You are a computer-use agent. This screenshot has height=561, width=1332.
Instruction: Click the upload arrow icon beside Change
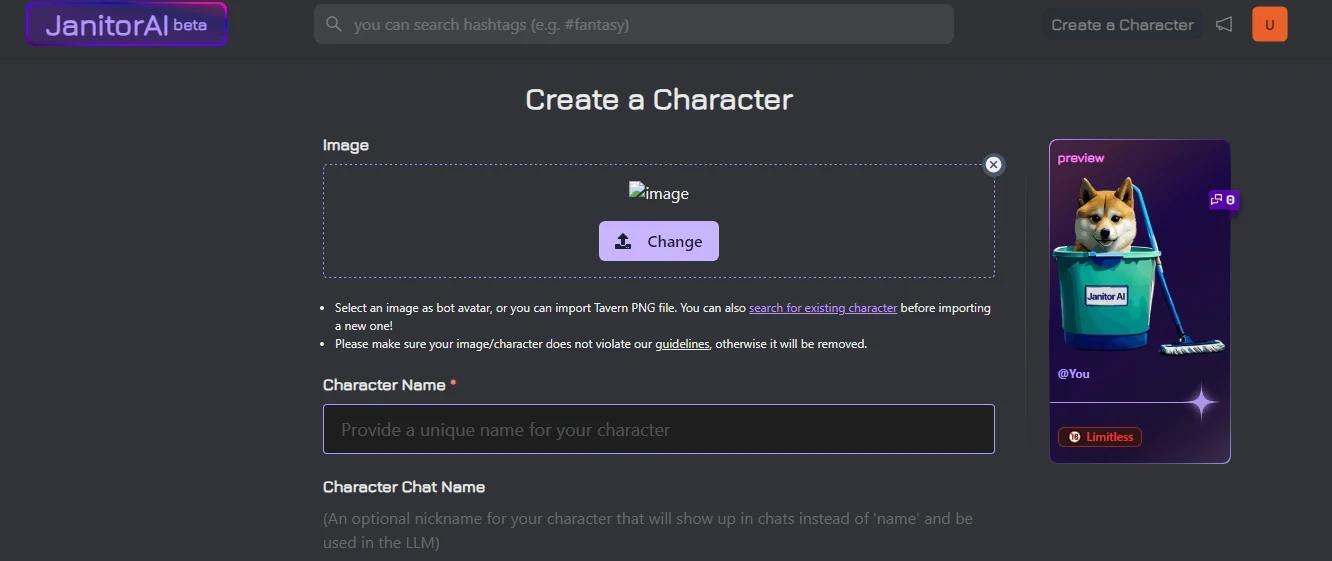point(623,241)
